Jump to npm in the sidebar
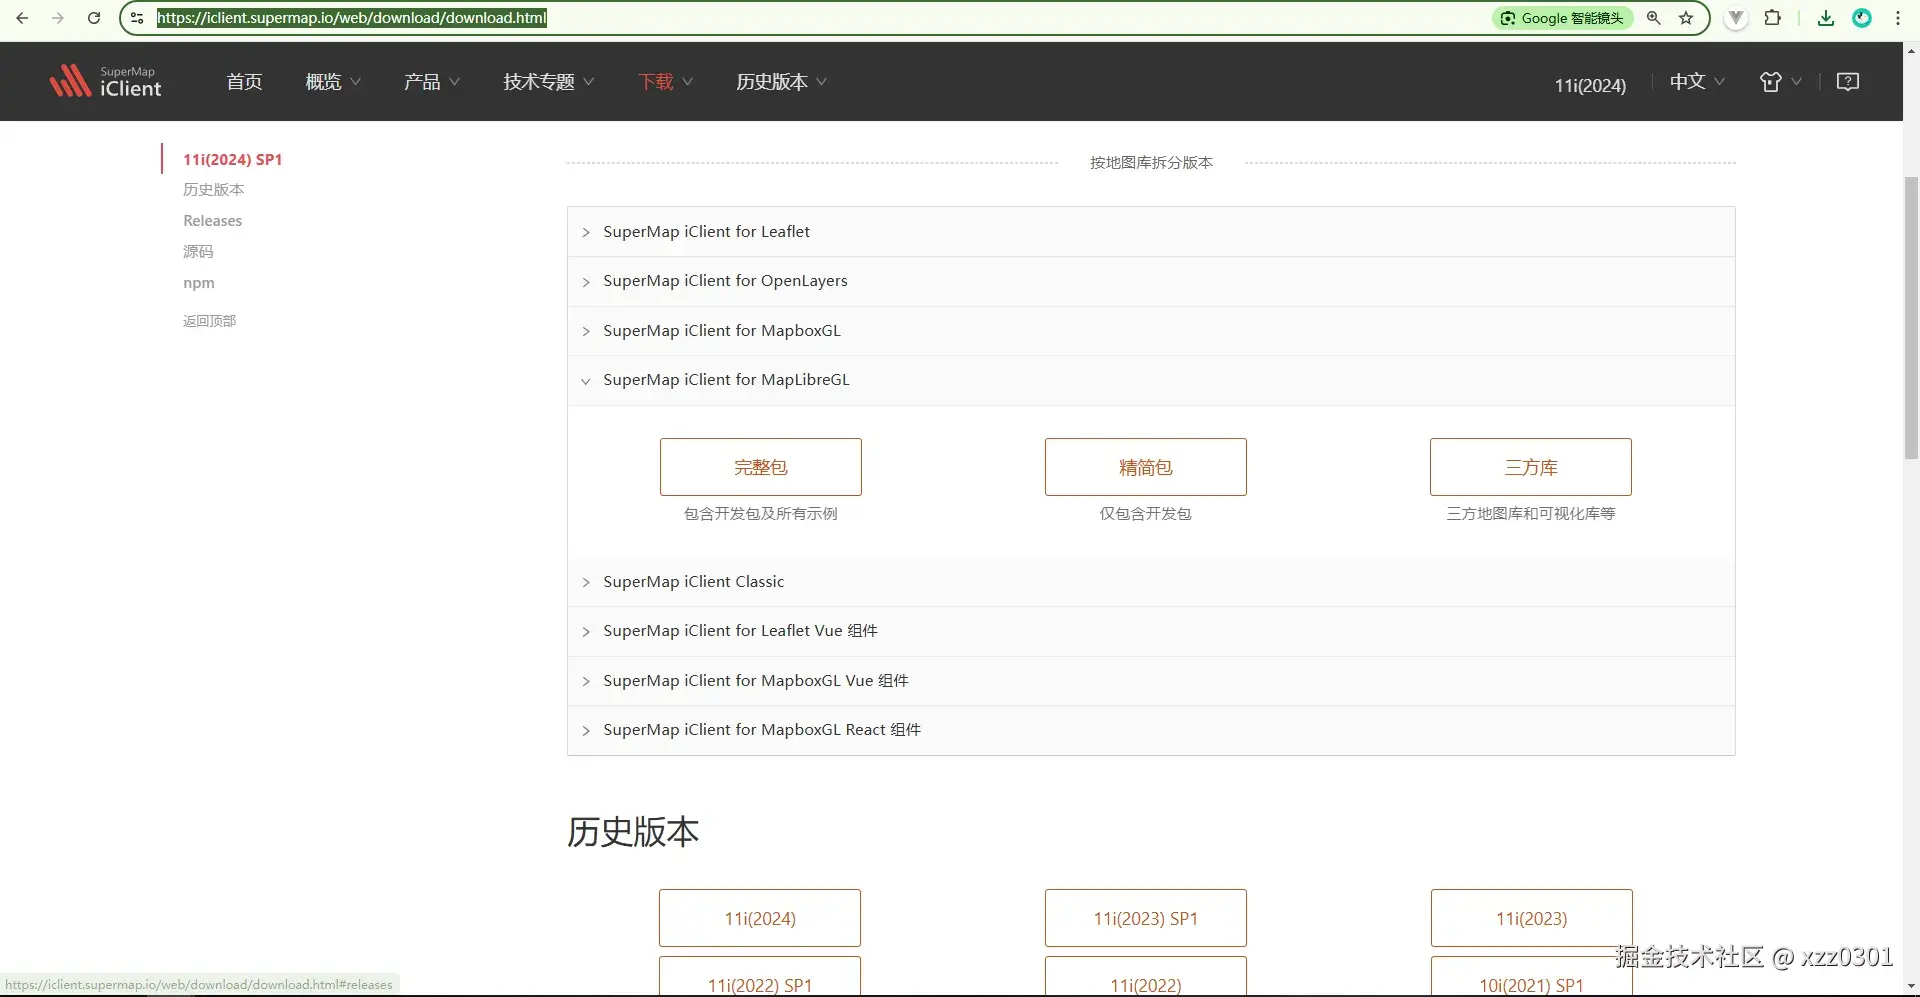The height and width of the screenshot is (997, 1920). pyautogui.click(x=198, y=283)
